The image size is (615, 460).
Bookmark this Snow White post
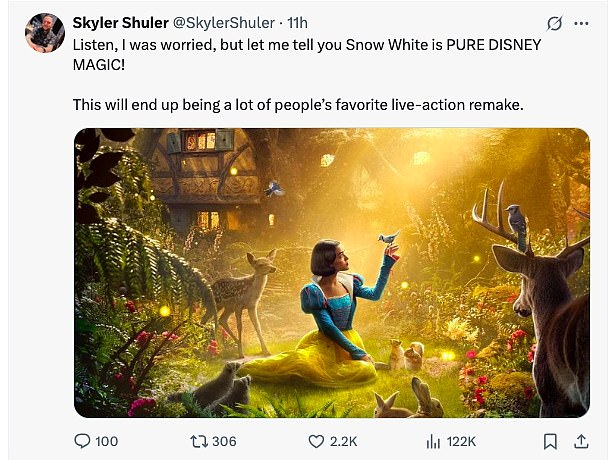(x=549, y=441)
